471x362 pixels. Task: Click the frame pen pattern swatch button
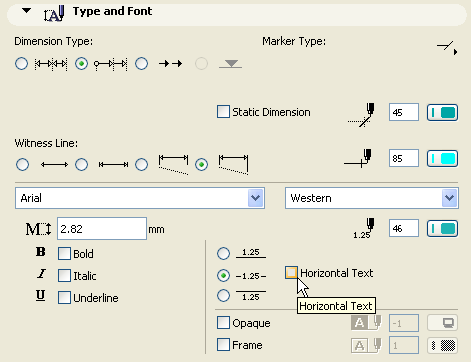click(x=443, y=345)
